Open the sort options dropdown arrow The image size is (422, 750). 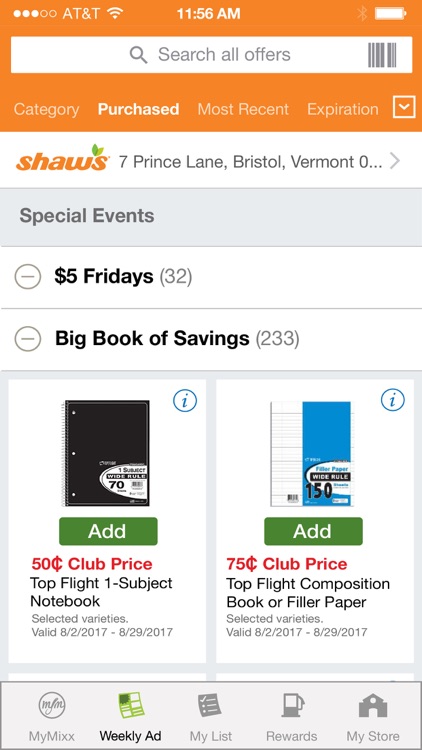tap(404, 107)
